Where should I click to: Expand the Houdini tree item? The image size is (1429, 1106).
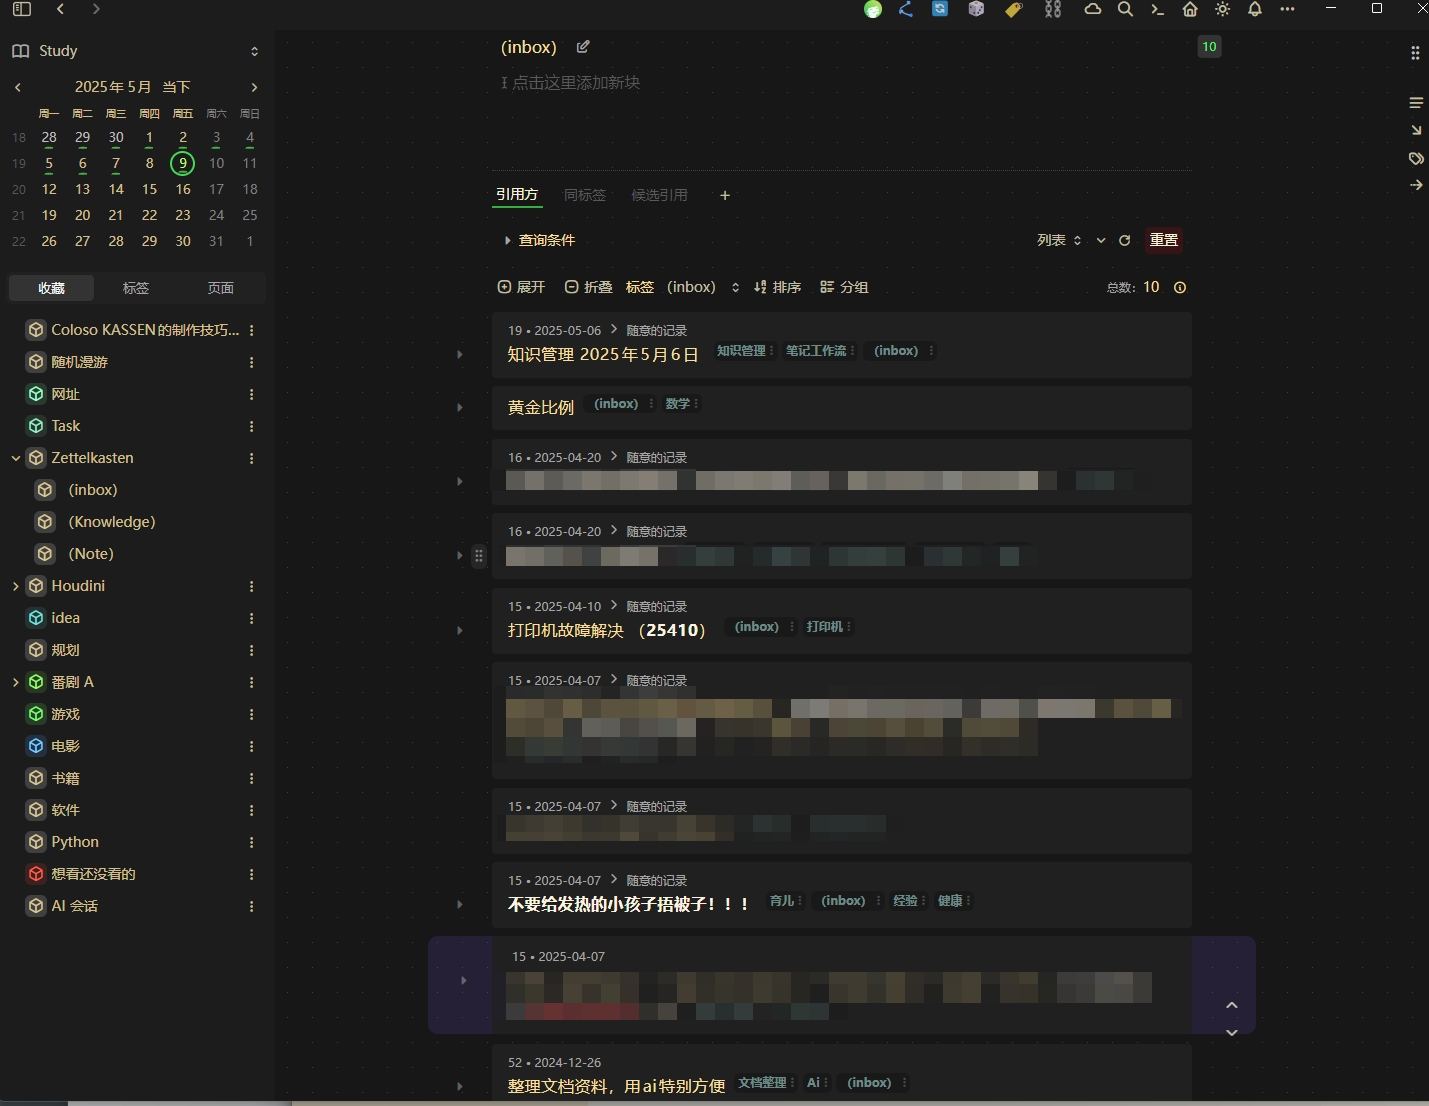15,586
